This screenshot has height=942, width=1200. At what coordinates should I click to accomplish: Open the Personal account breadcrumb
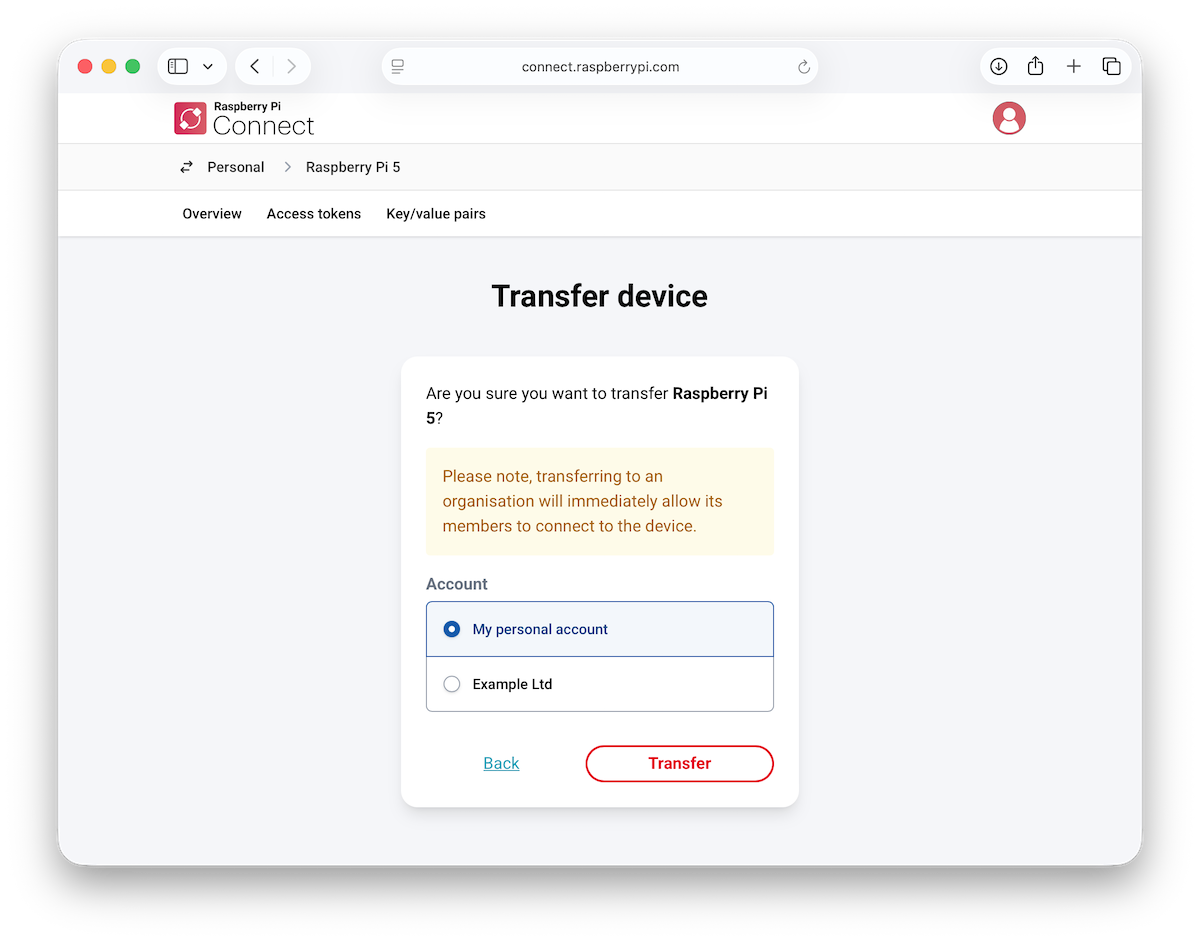click(236, 167)
